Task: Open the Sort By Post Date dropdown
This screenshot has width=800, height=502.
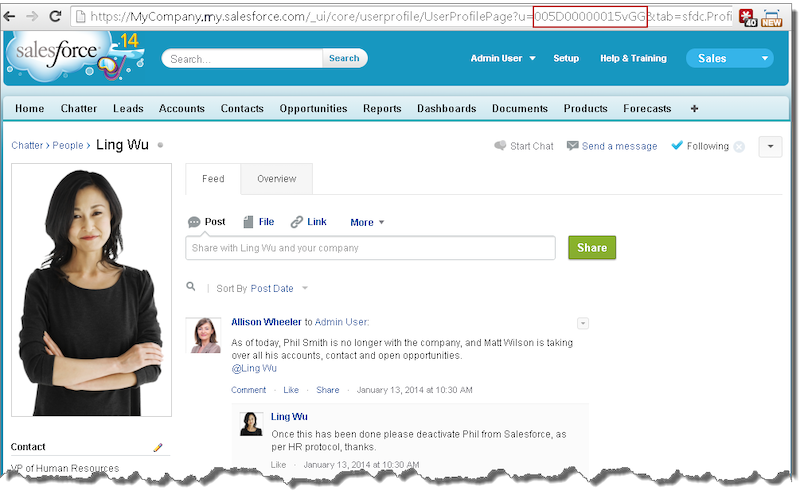Action: pos(280,288)
